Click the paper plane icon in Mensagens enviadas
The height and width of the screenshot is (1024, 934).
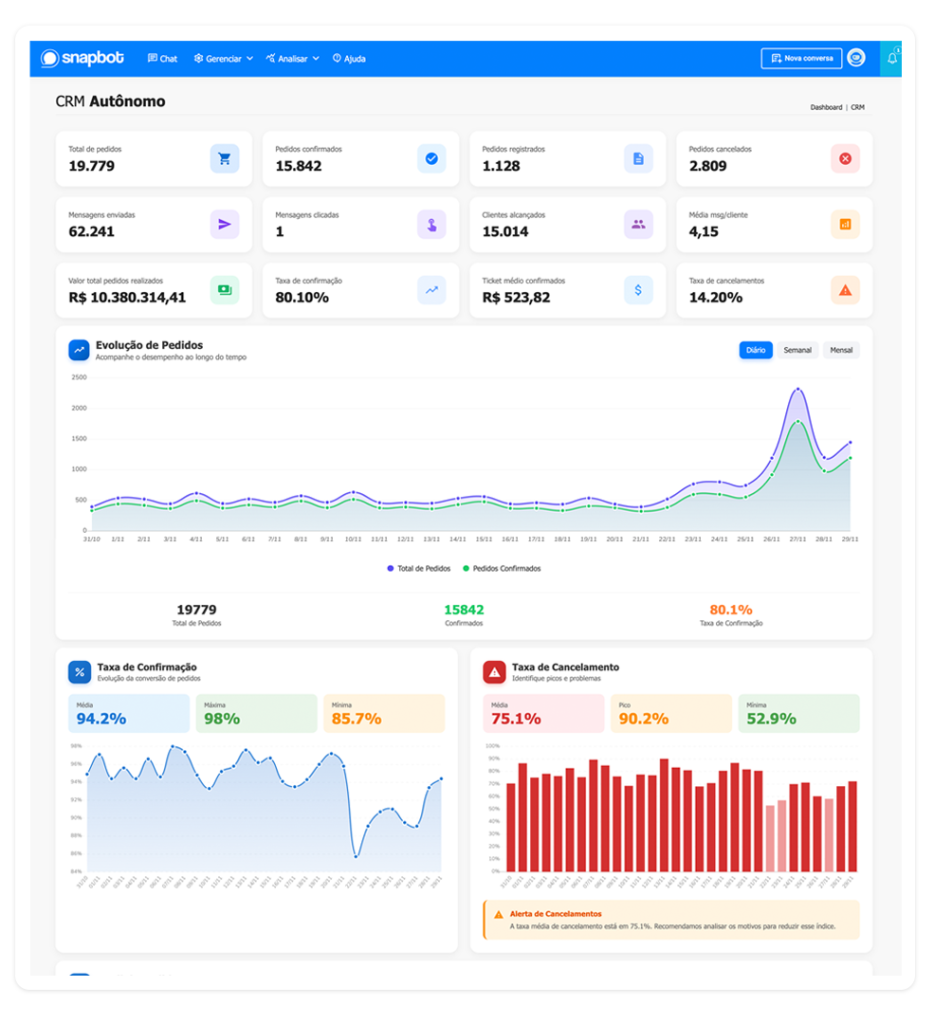click(224, 224)
